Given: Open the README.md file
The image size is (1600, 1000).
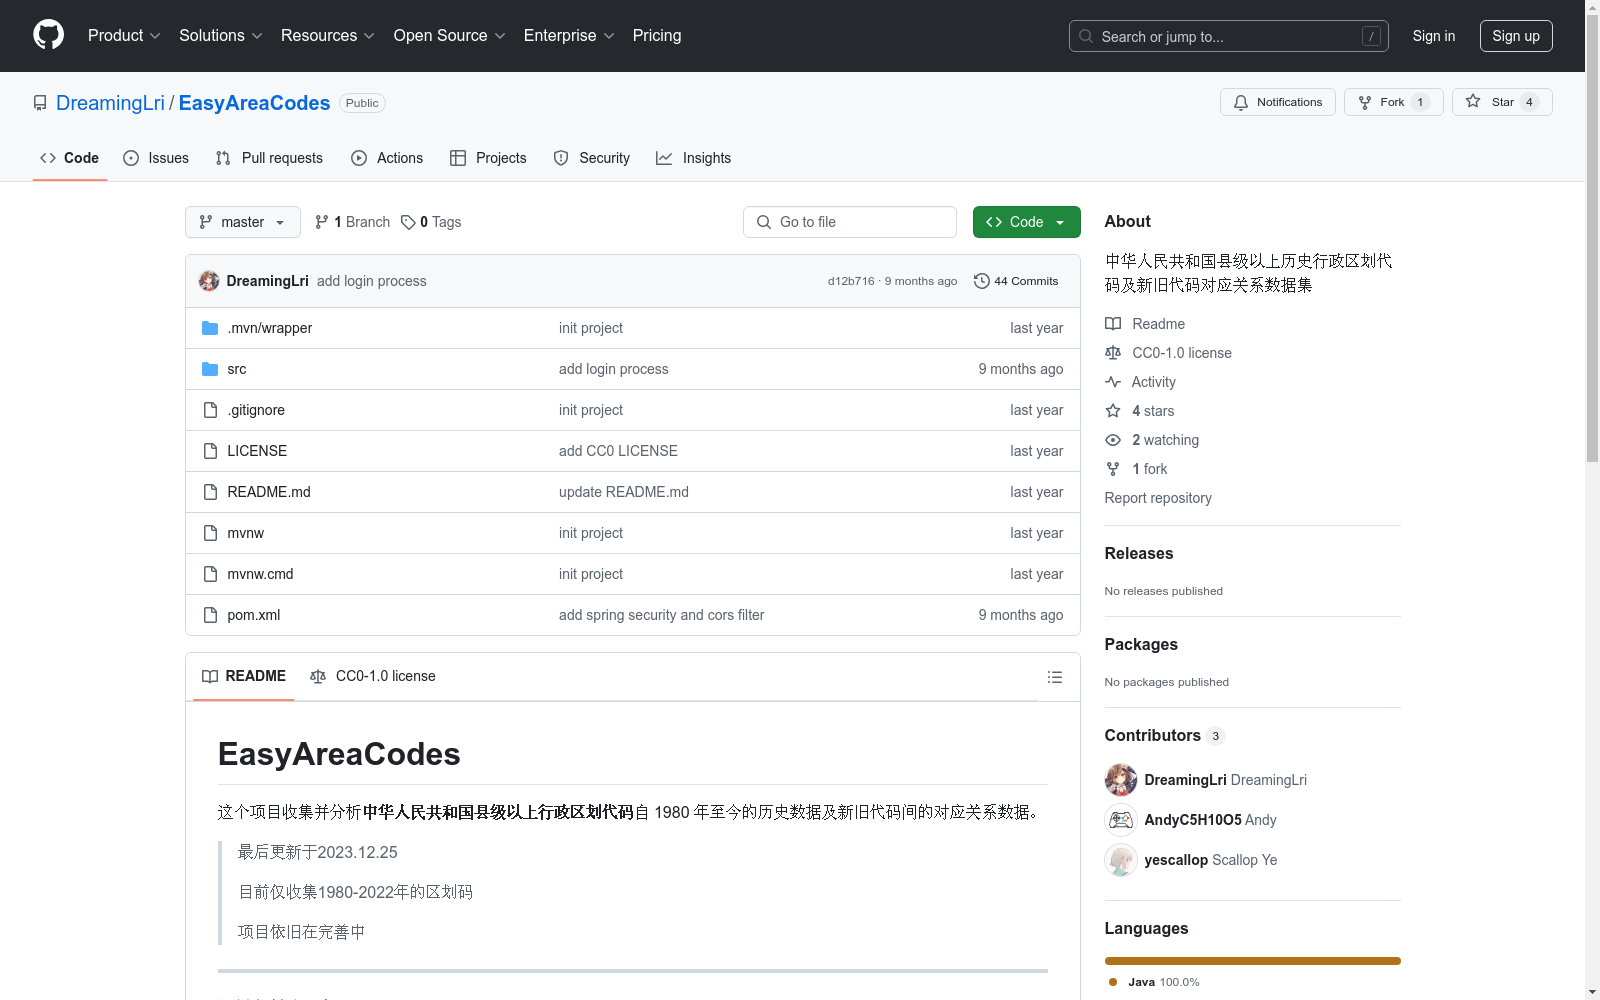Looking at the screenshot, I should pos(269,492).
